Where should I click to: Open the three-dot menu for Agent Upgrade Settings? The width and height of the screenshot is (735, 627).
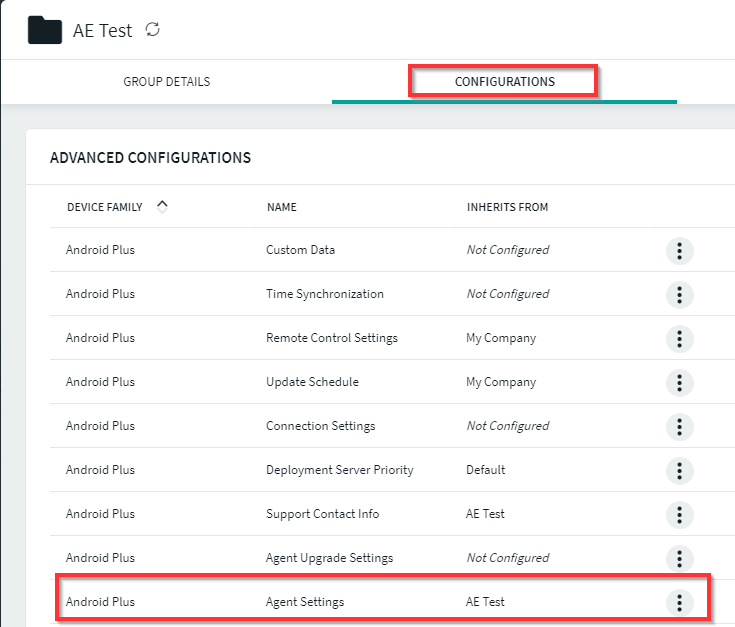coord(679,559)
